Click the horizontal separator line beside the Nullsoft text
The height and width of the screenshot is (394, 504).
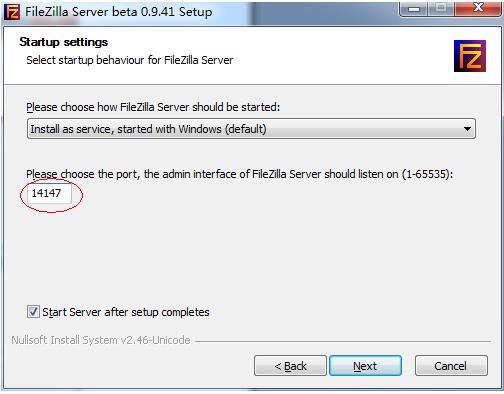coord(343,341)
